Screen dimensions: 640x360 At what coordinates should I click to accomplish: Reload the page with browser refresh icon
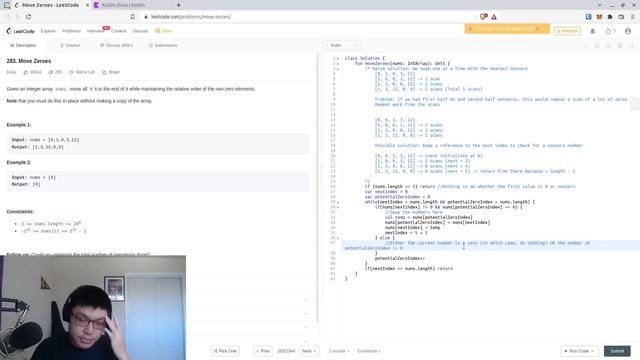click(29, 17)
